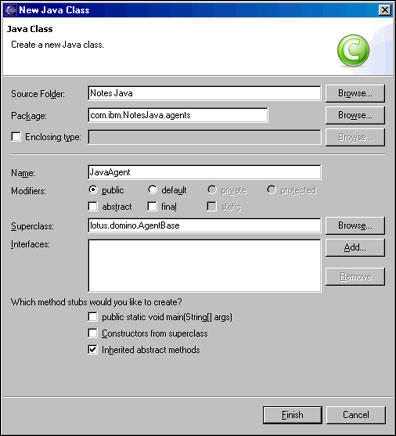Uncheck Inherited abstract methods option
396x436 pixels.
tap(93, 349)
